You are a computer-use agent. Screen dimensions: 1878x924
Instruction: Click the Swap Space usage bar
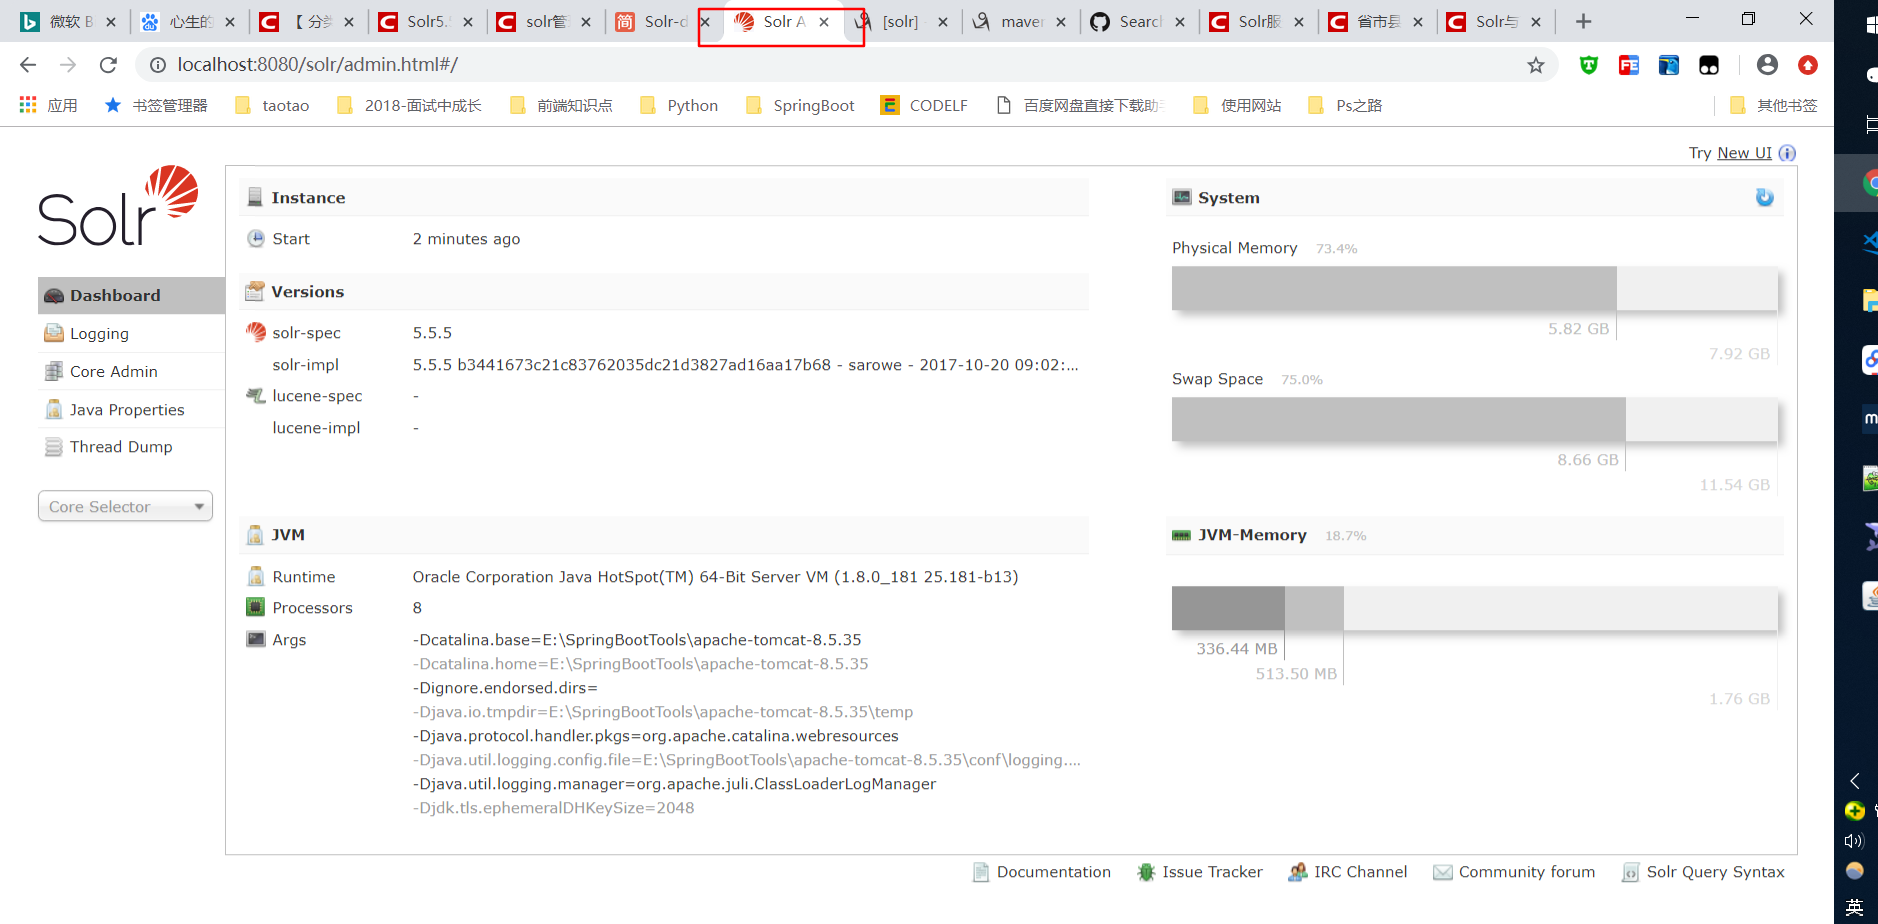(1475, 419)
